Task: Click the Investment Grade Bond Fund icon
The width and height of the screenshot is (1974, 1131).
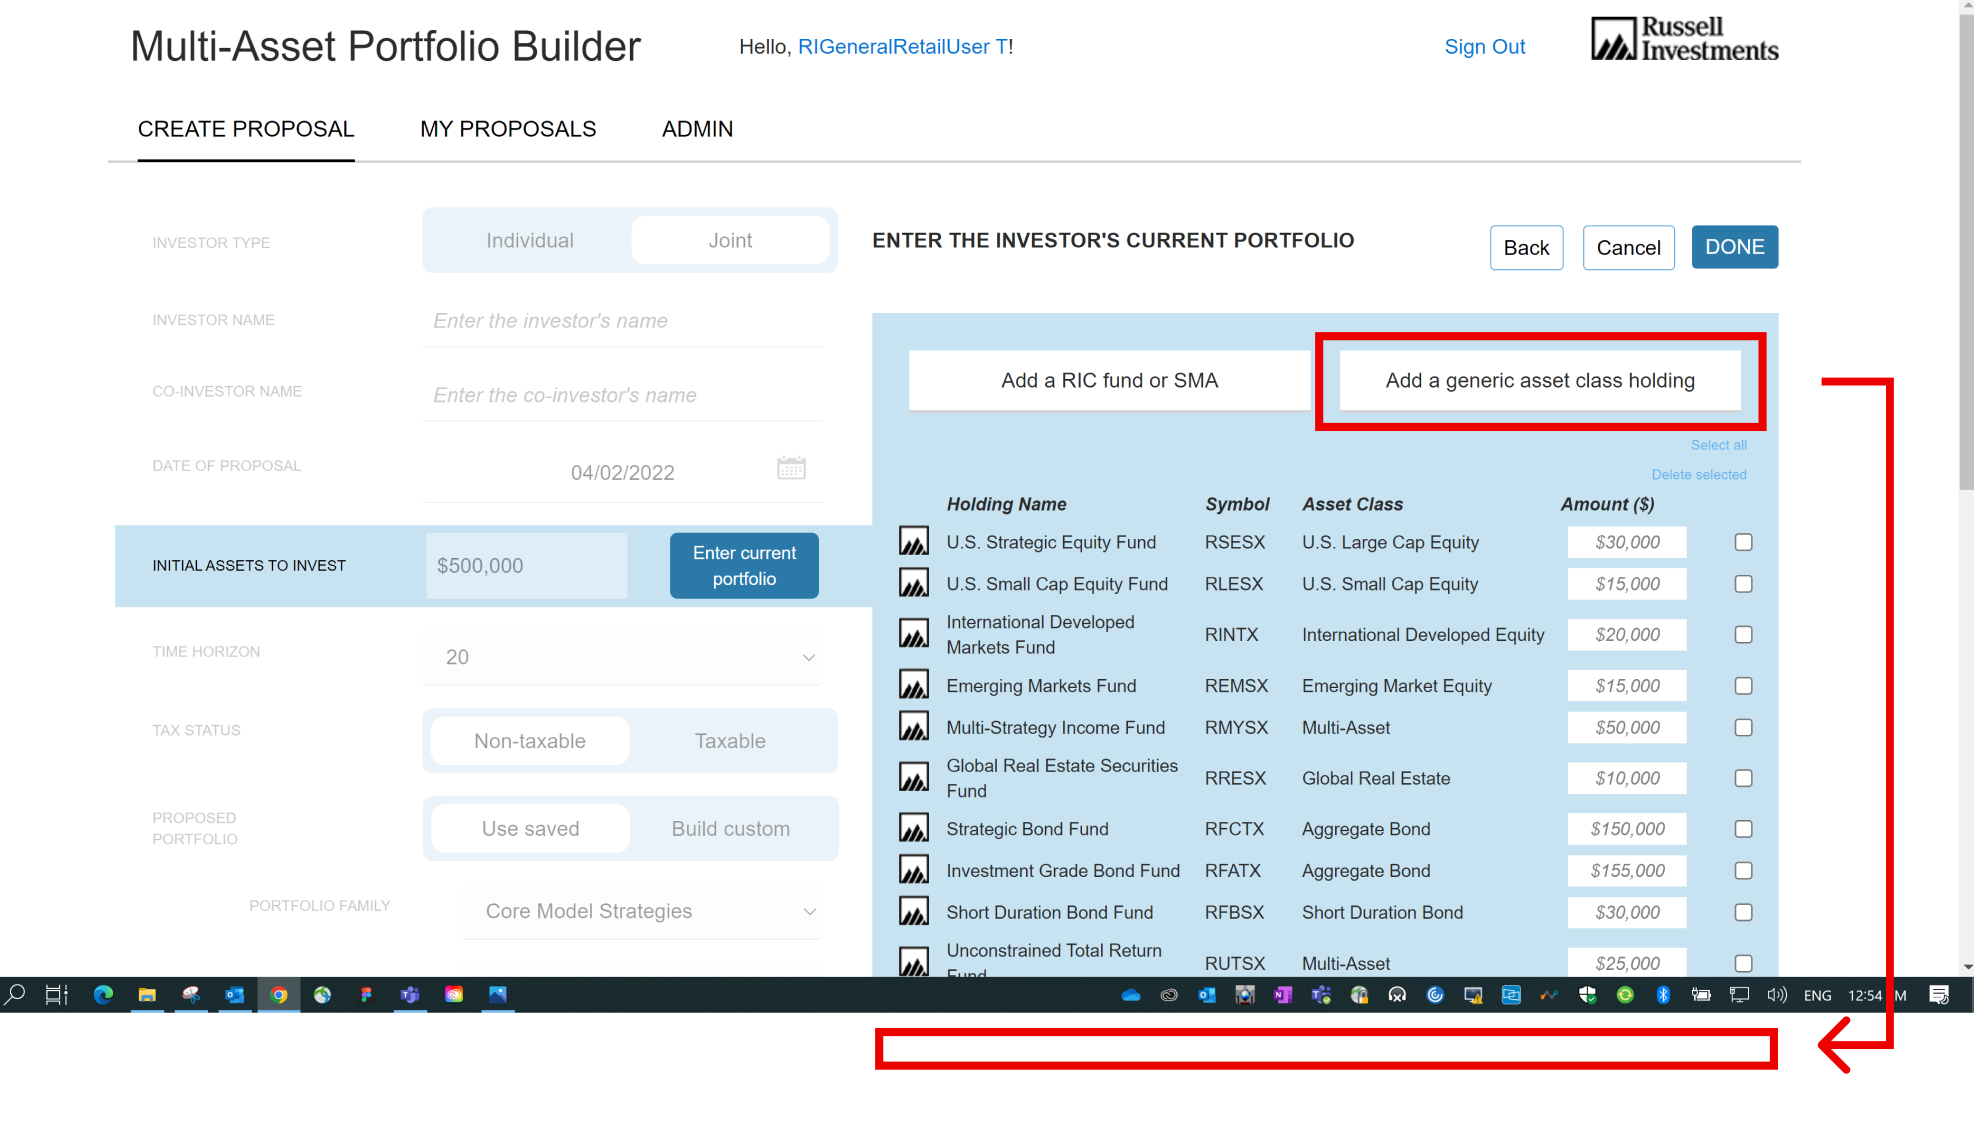Action: pos(913,871)
